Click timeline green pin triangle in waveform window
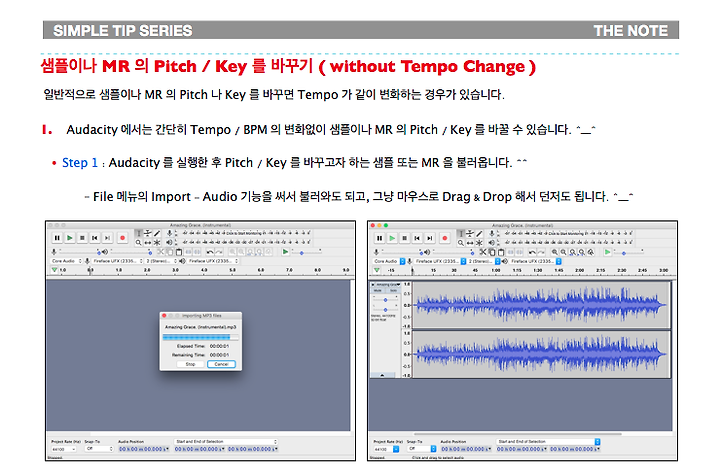720x473 pixels. pyautogui.click(x=377, y=270)
